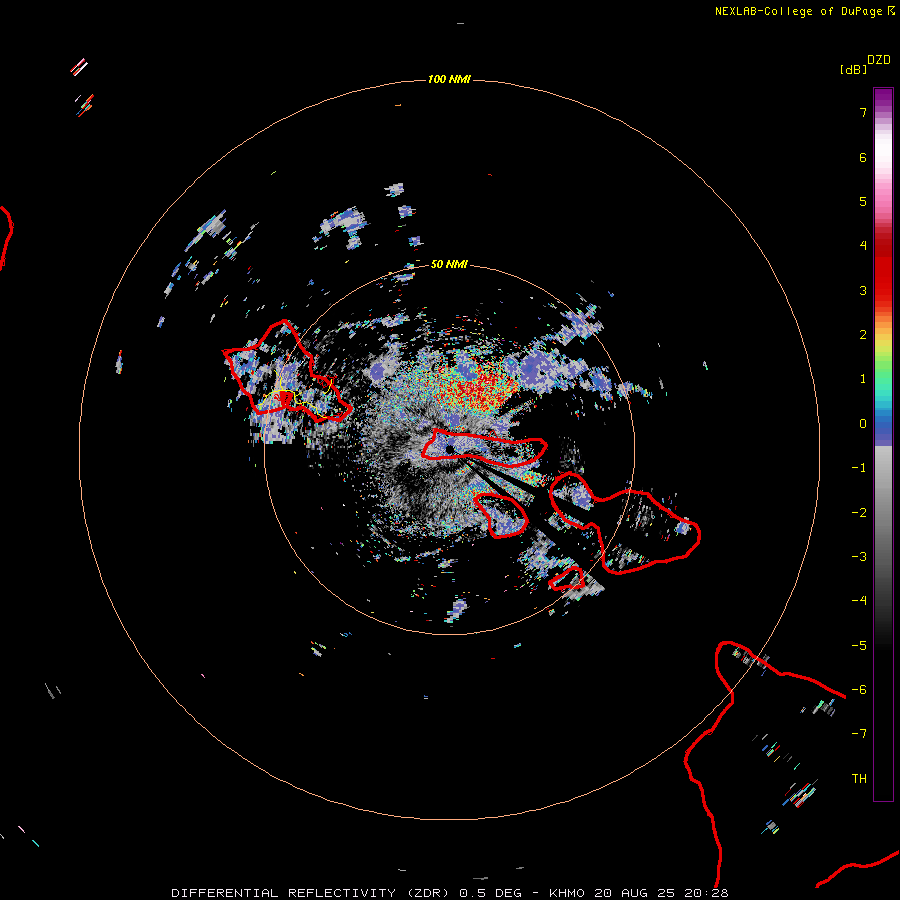Click the -2 value on color scale
Screen dimensions: 900x900
coord(859,513)
